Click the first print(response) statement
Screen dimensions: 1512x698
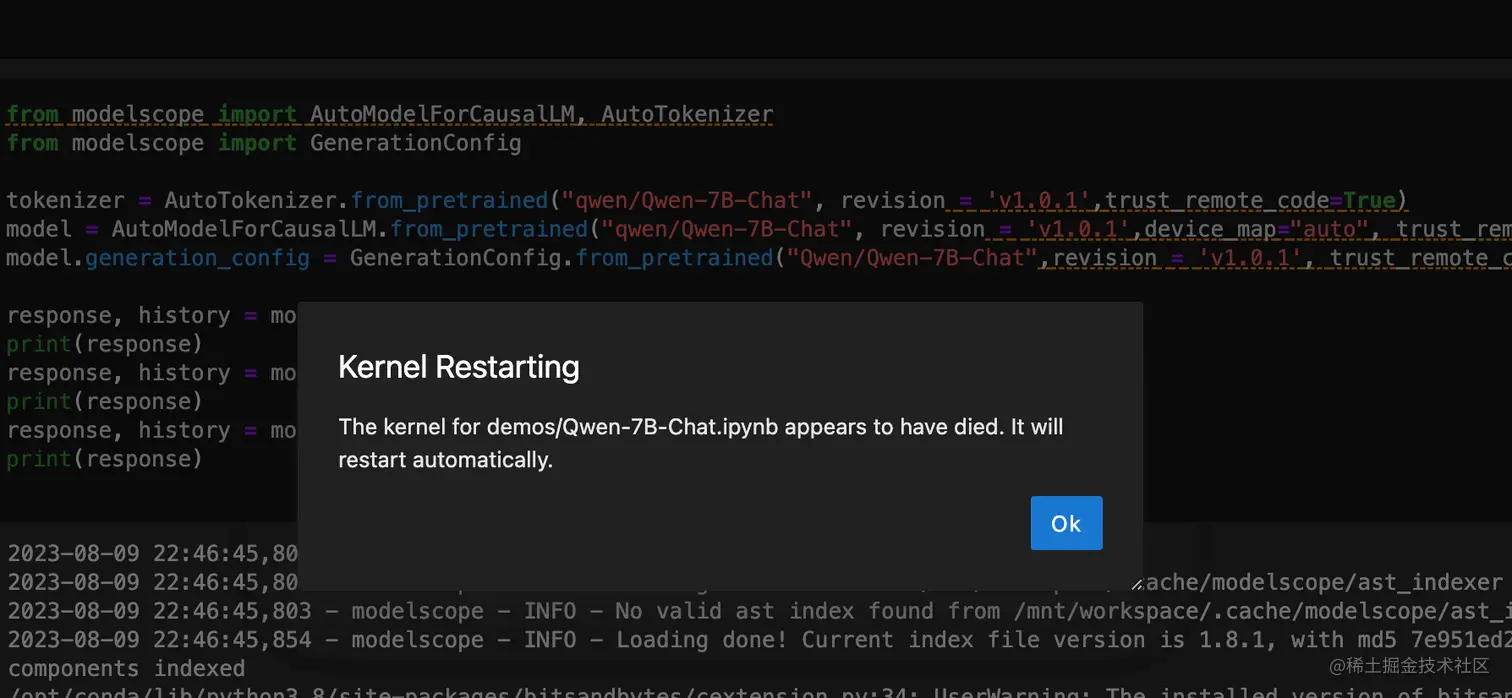click(x=104, y=344)
